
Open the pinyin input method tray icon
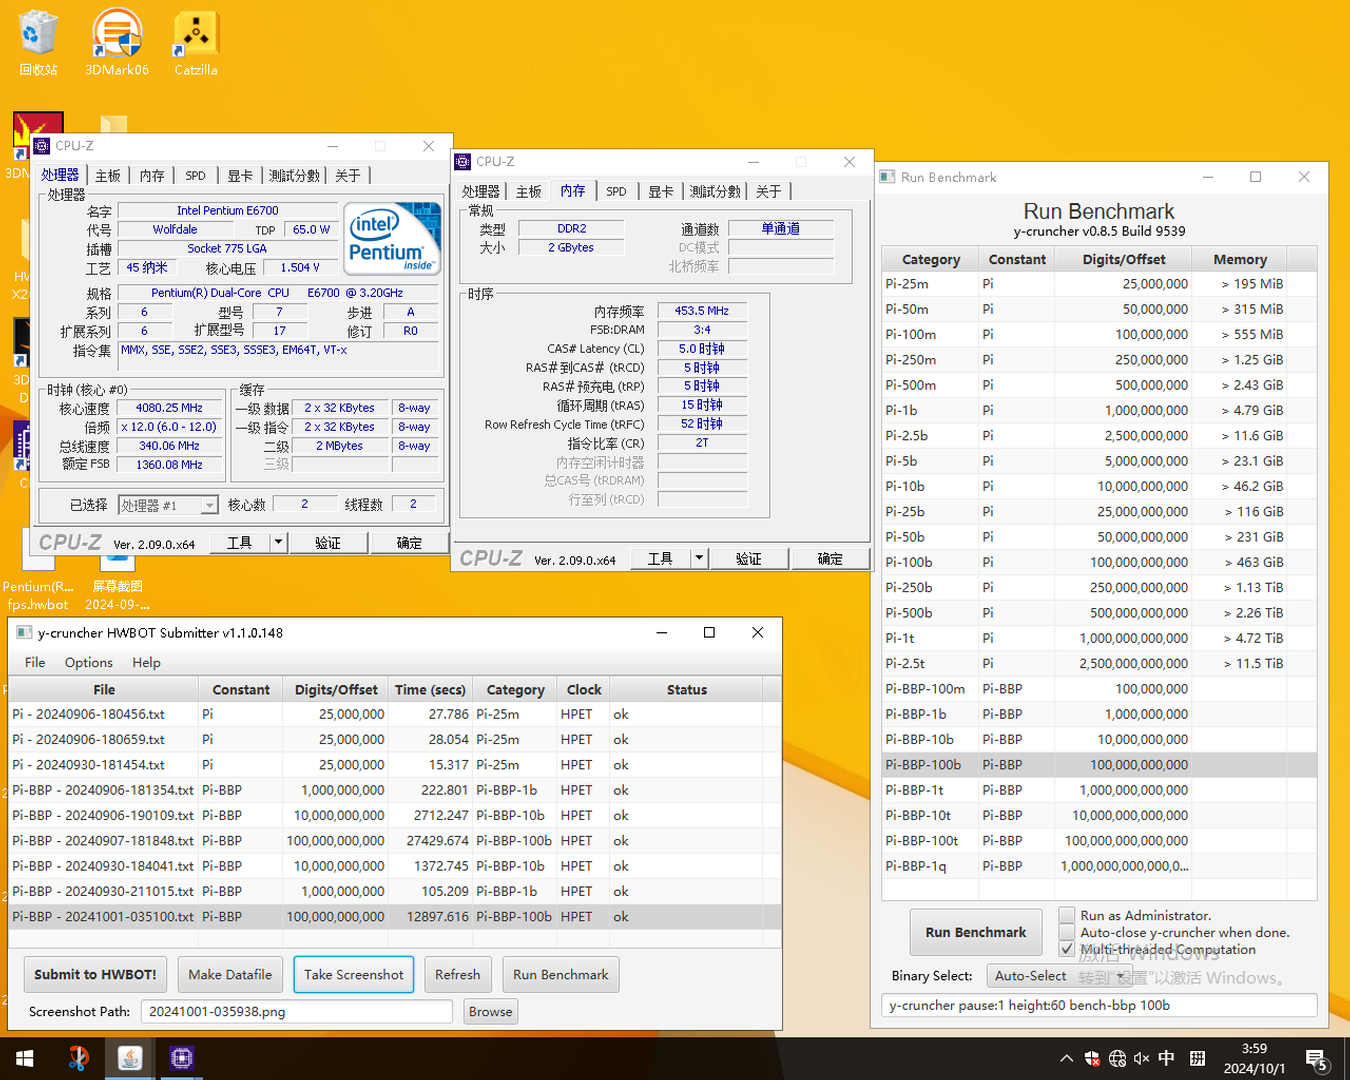[1197, 1058]
